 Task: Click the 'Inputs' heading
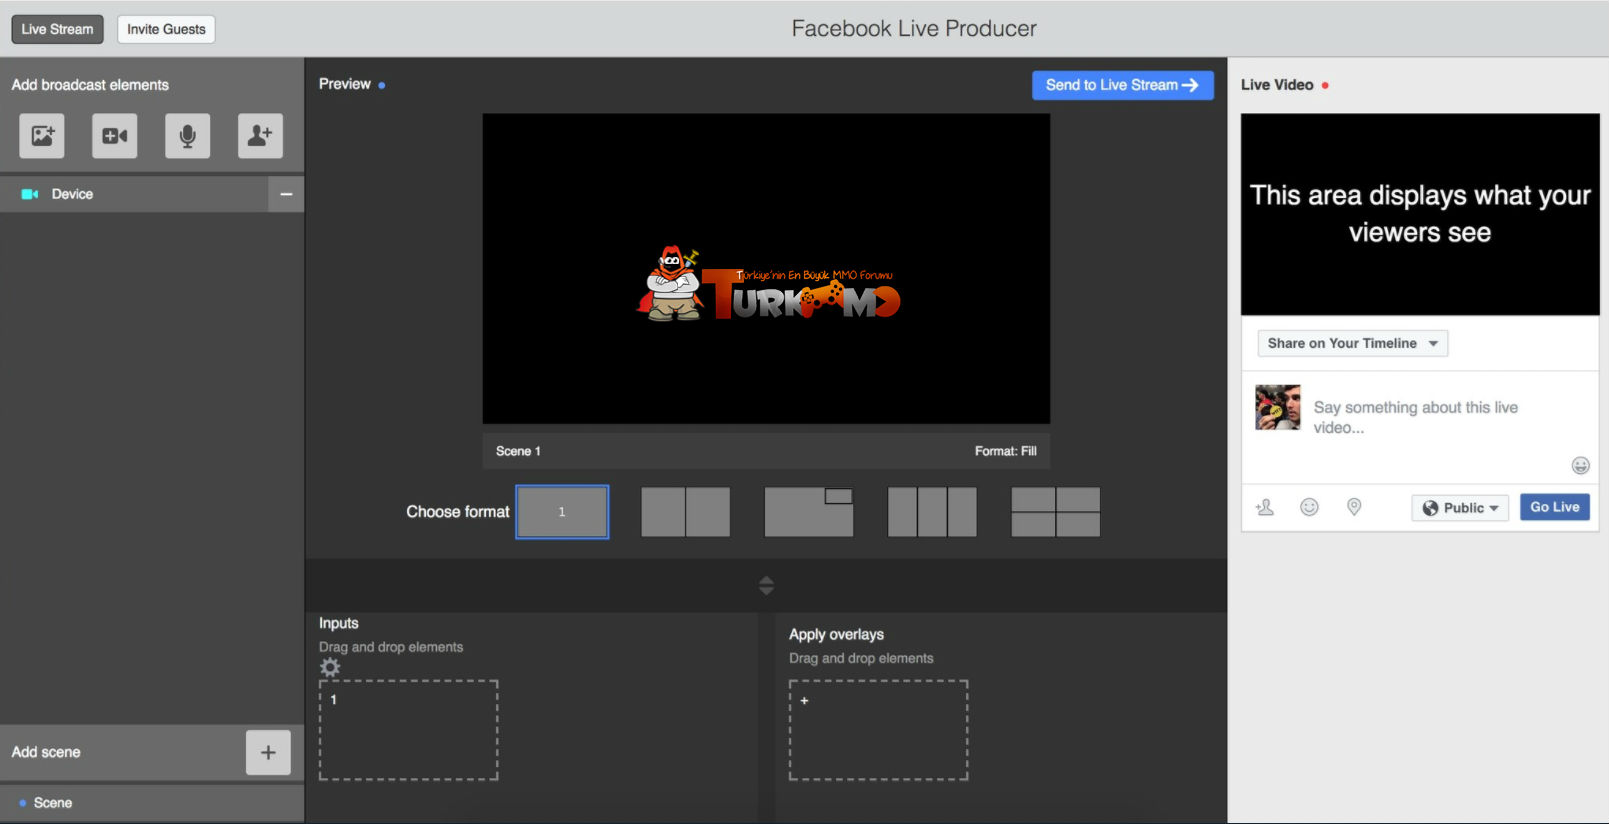[x=339, y=623]
